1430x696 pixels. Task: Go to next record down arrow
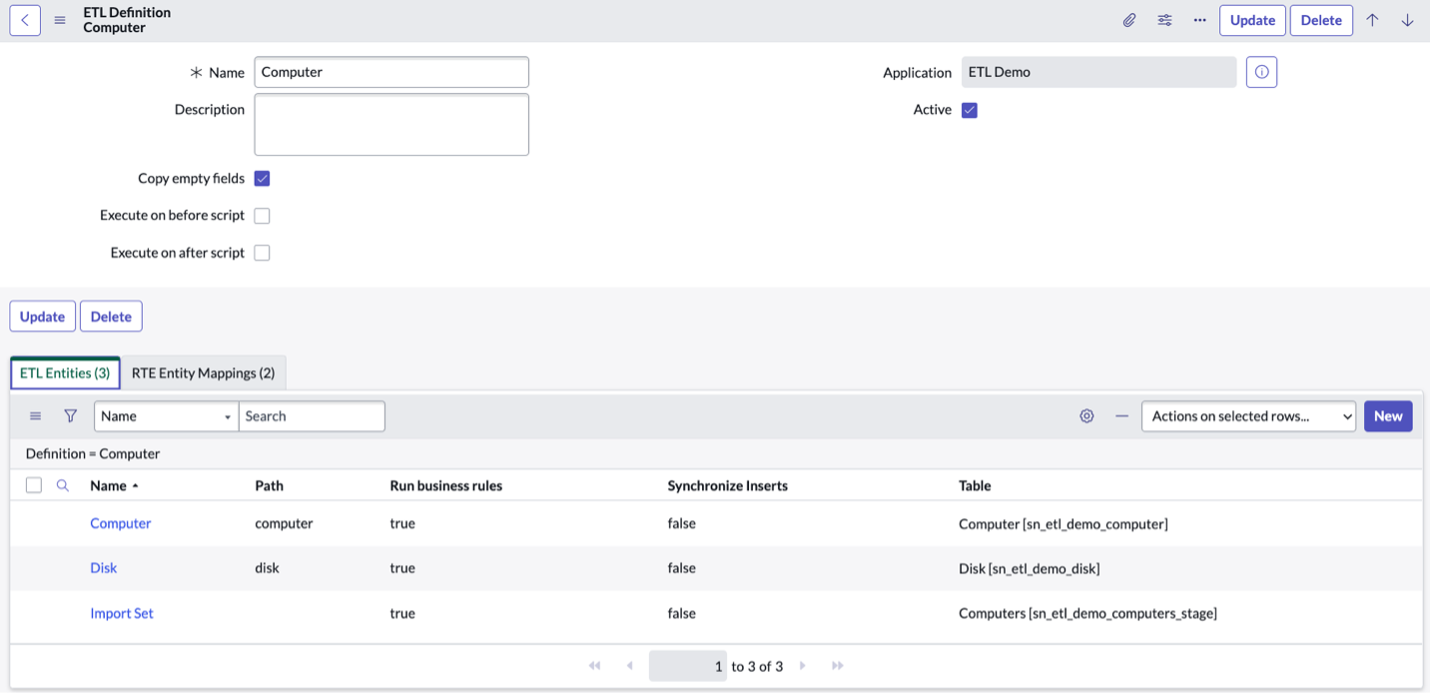tap(1407, 20)
